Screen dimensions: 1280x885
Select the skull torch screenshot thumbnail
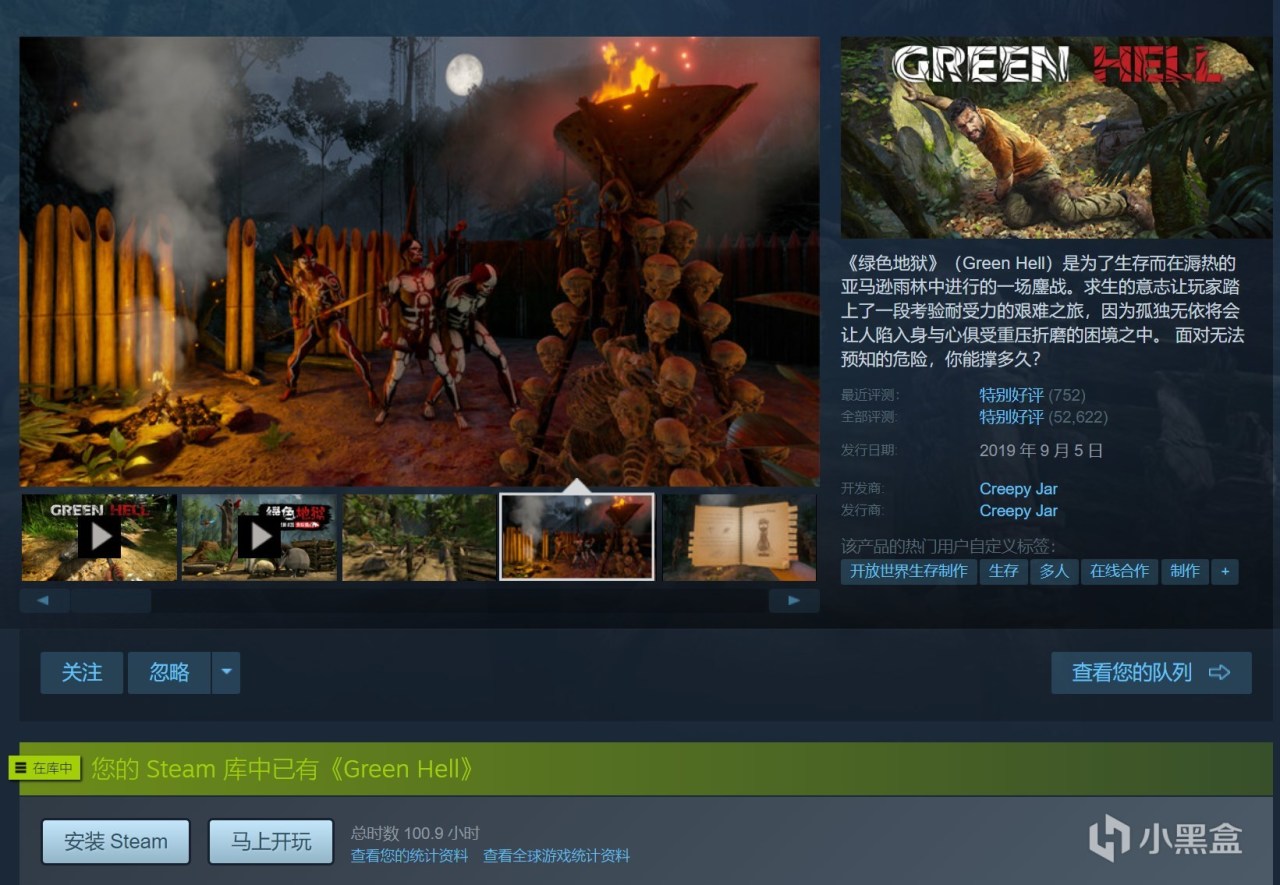(577, 537)
